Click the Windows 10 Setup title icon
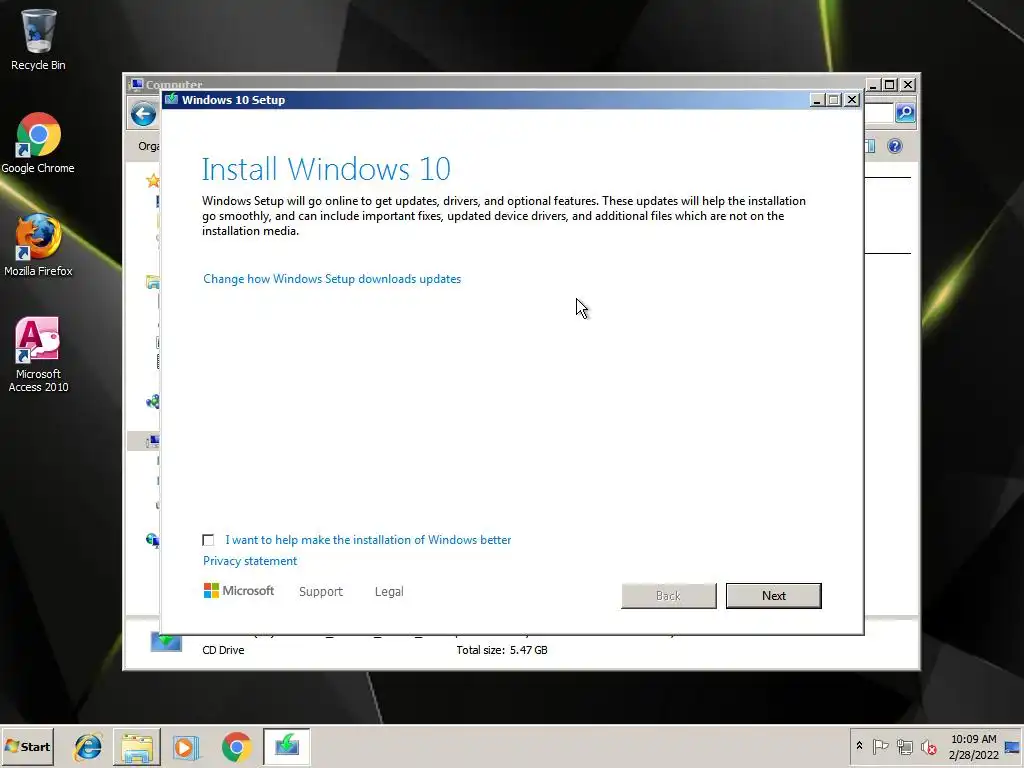Viewport: 1024px width, 768px height. click(172, 99)
